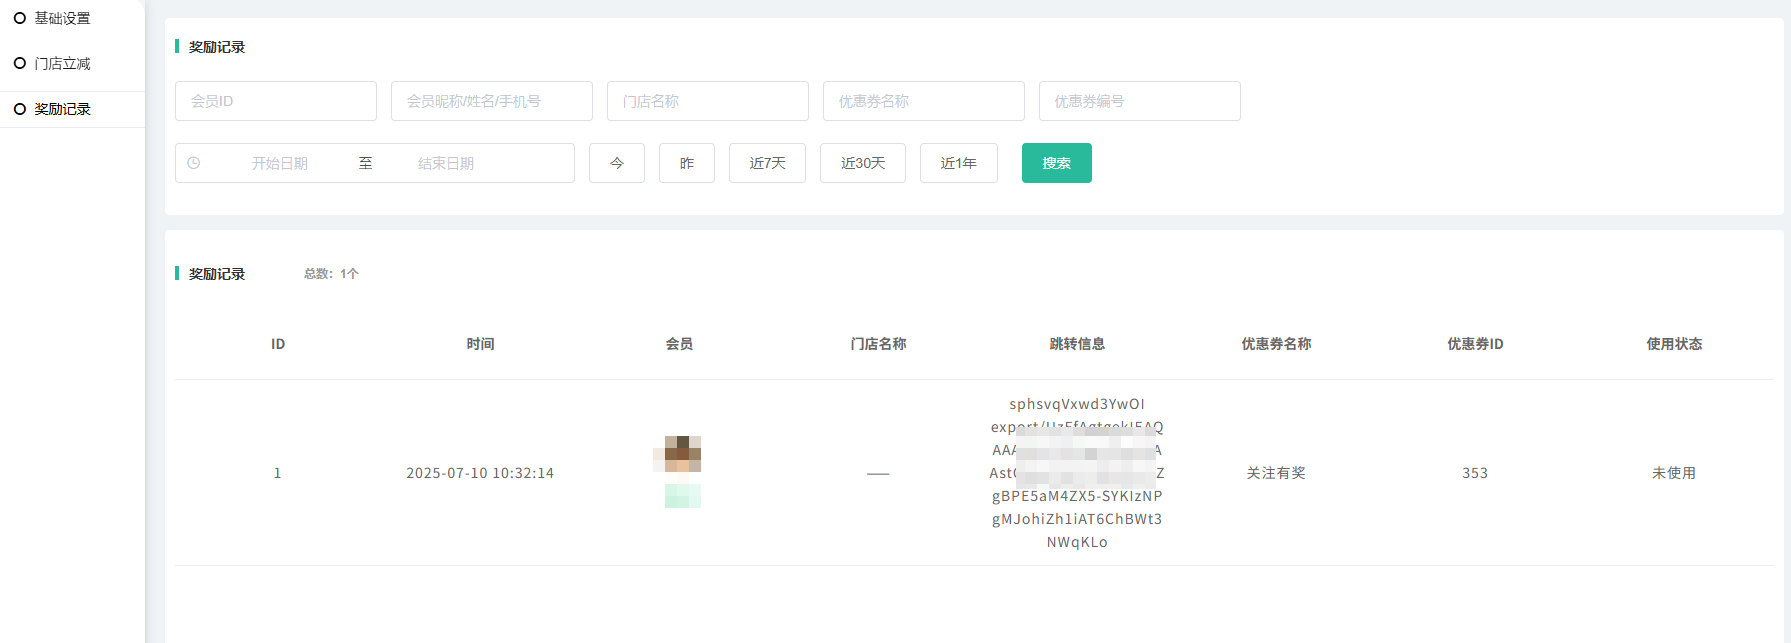This screenshot has height=643, width=1791.
Task: Filter records by 昨 (yesterday)
Action: pos(686,163)
